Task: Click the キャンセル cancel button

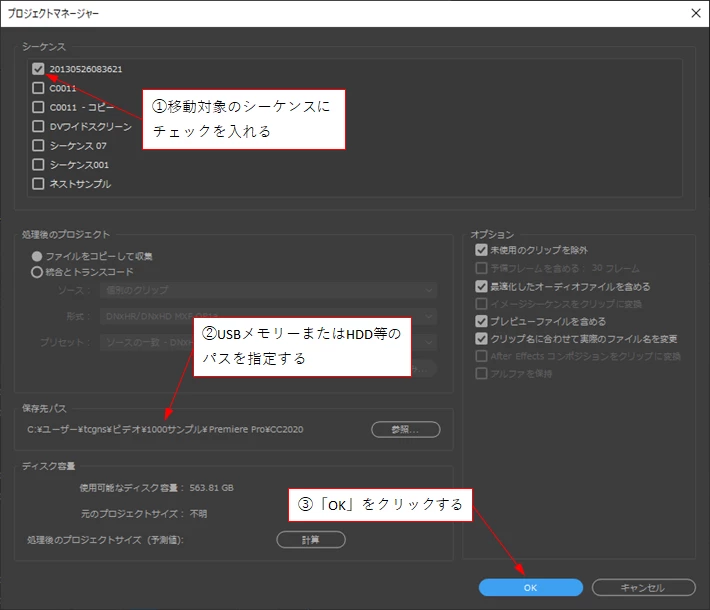Action: pos(643,587)
